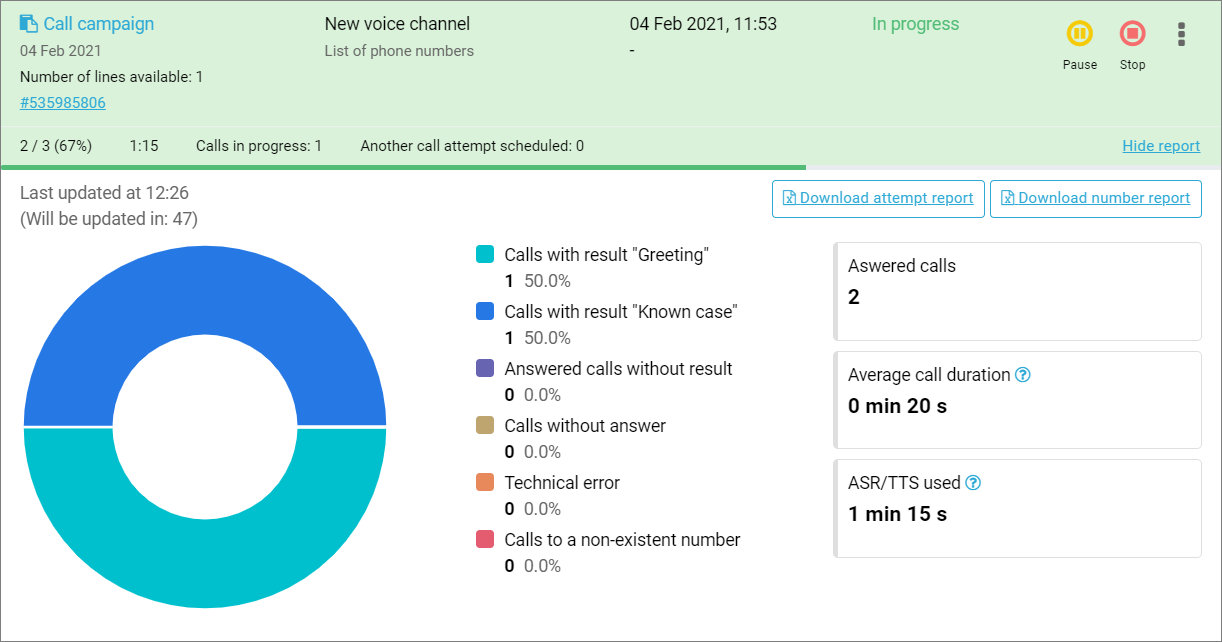Click the help icon next to Average call duration
Image resolution: width=1222 pixels, height=642 pixels.
(x=1022, y=375)
